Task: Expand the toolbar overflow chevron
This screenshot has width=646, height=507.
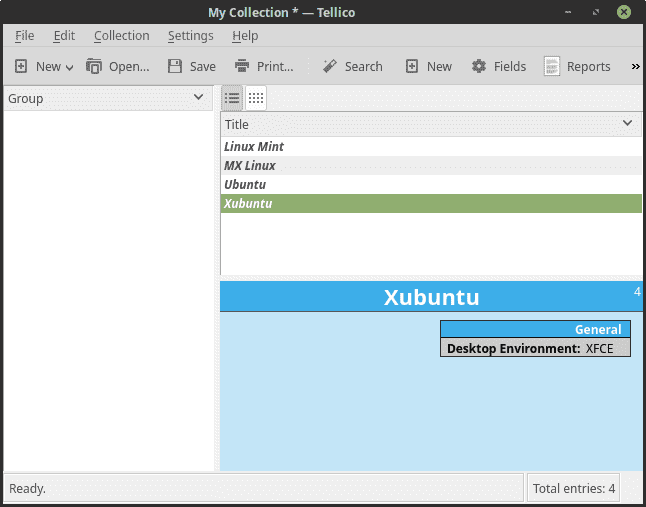Action: (635, 67)
